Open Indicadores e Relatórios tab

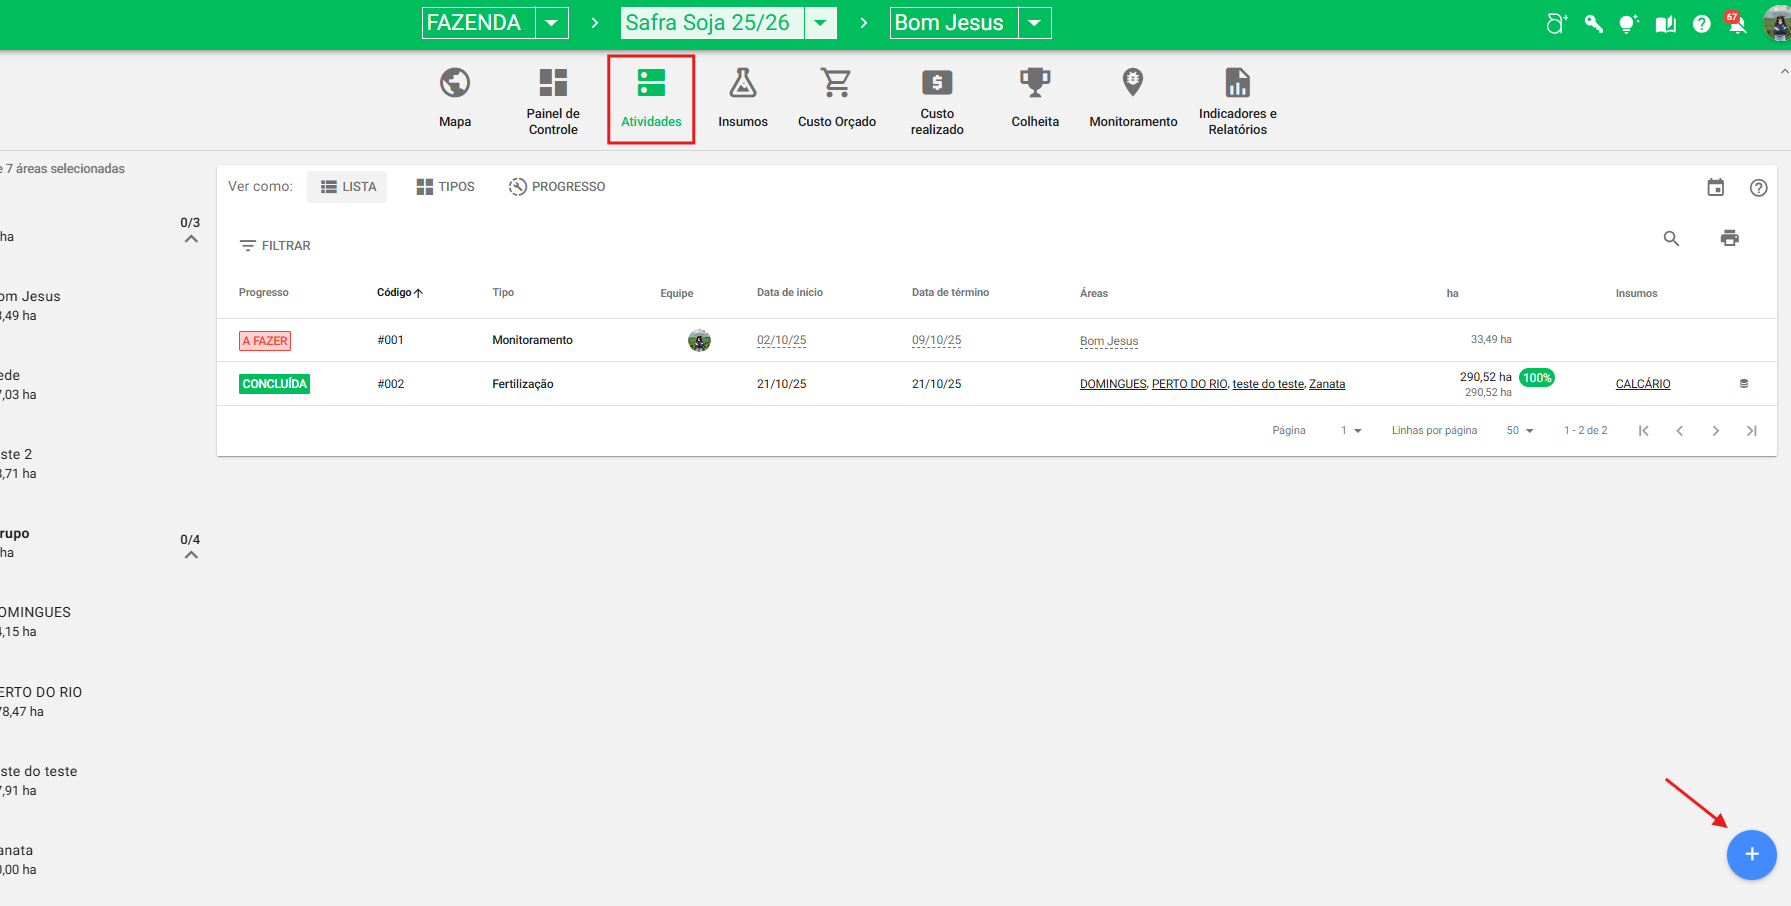(x=1237, y=100)
